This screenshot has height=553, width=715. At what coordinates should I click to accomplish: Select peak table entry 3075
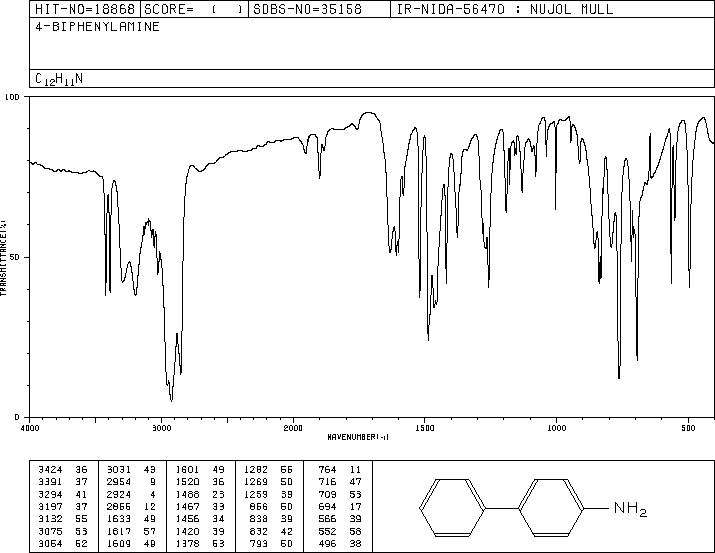pyautogui.click(x=62, y=532)
